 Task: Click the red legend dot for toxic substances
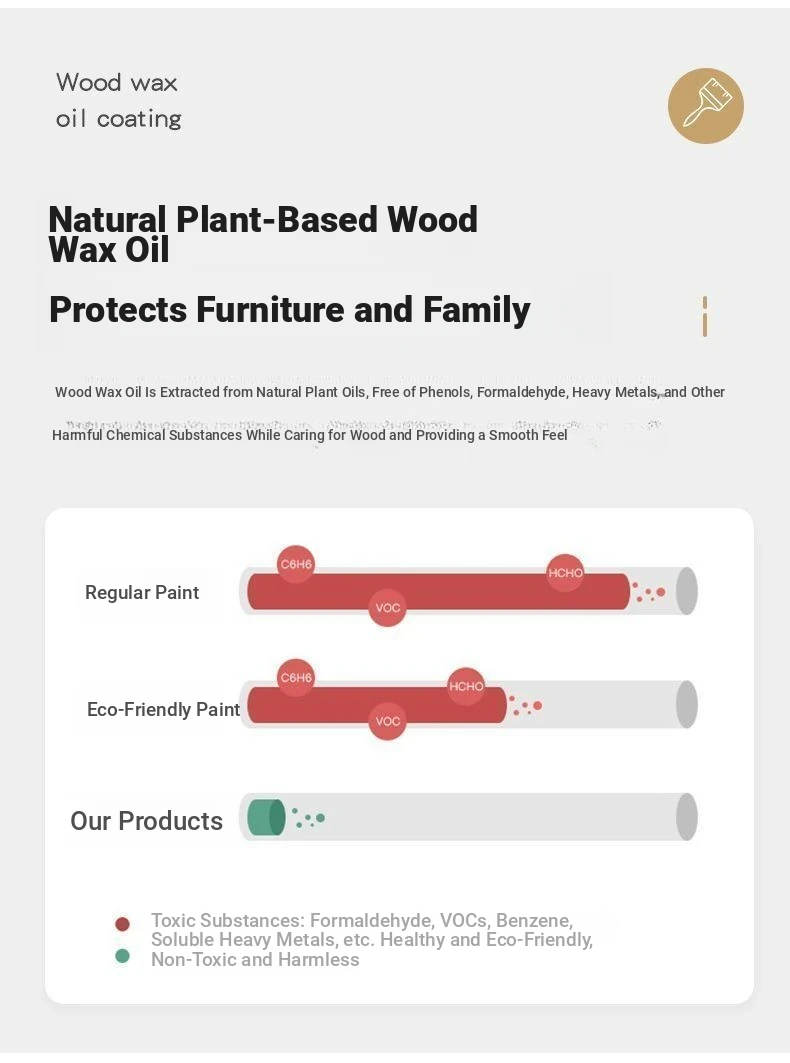pyautogui.click(x=123, y=924)
